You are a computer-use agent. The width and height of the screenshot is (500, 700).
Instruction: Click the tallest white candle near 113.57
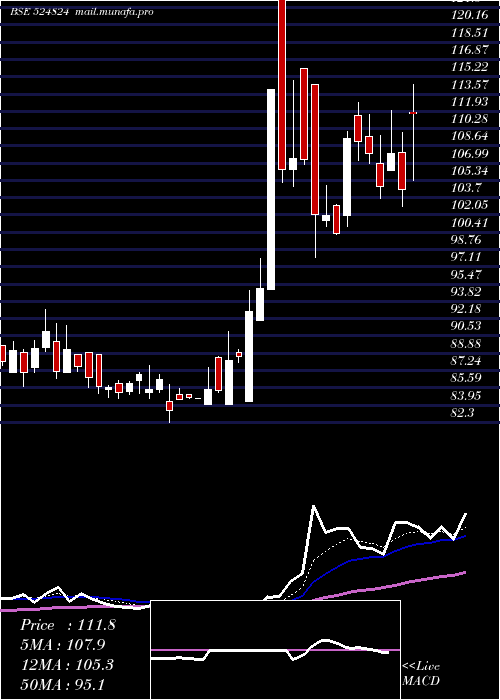pyautogui.click(x=271, y=189)
